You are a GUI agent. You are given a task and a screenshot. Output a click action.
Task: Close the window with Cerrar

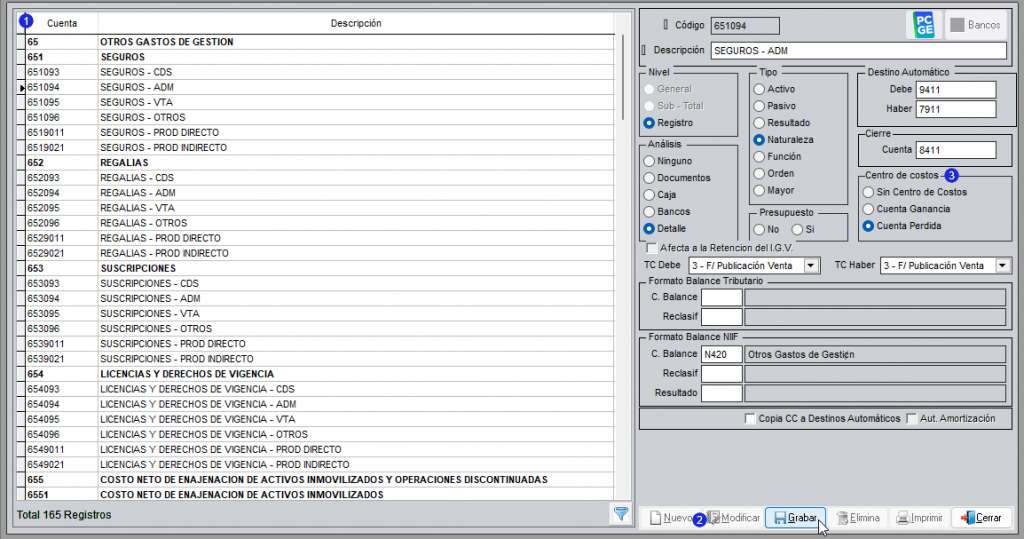click(x=981, y=518)
